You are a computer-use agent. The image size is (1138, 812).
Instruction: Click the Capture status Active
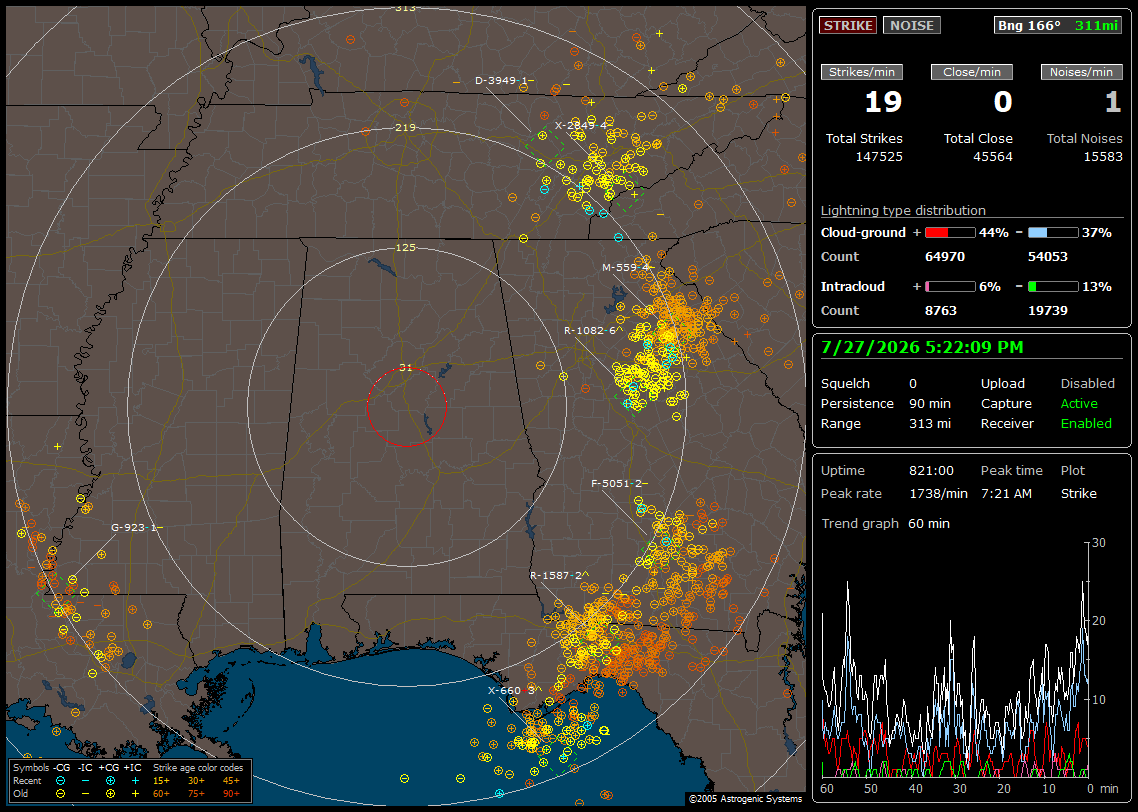pyautogui.click(x=1079, y=403)
